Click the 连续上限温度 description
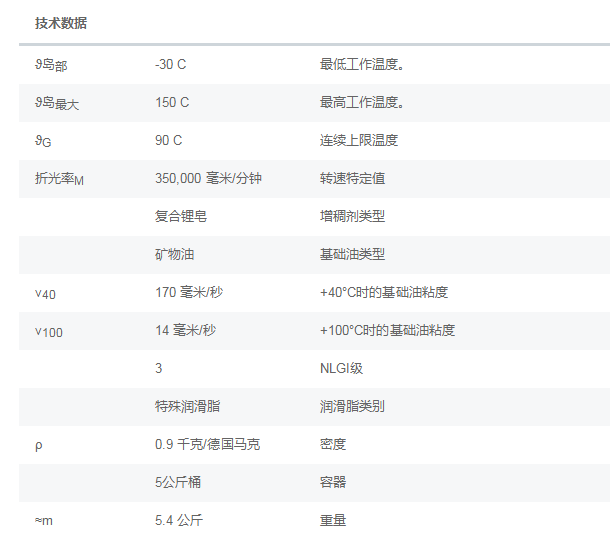The height and width of the screenshot is (556, 610). point(359,140)
